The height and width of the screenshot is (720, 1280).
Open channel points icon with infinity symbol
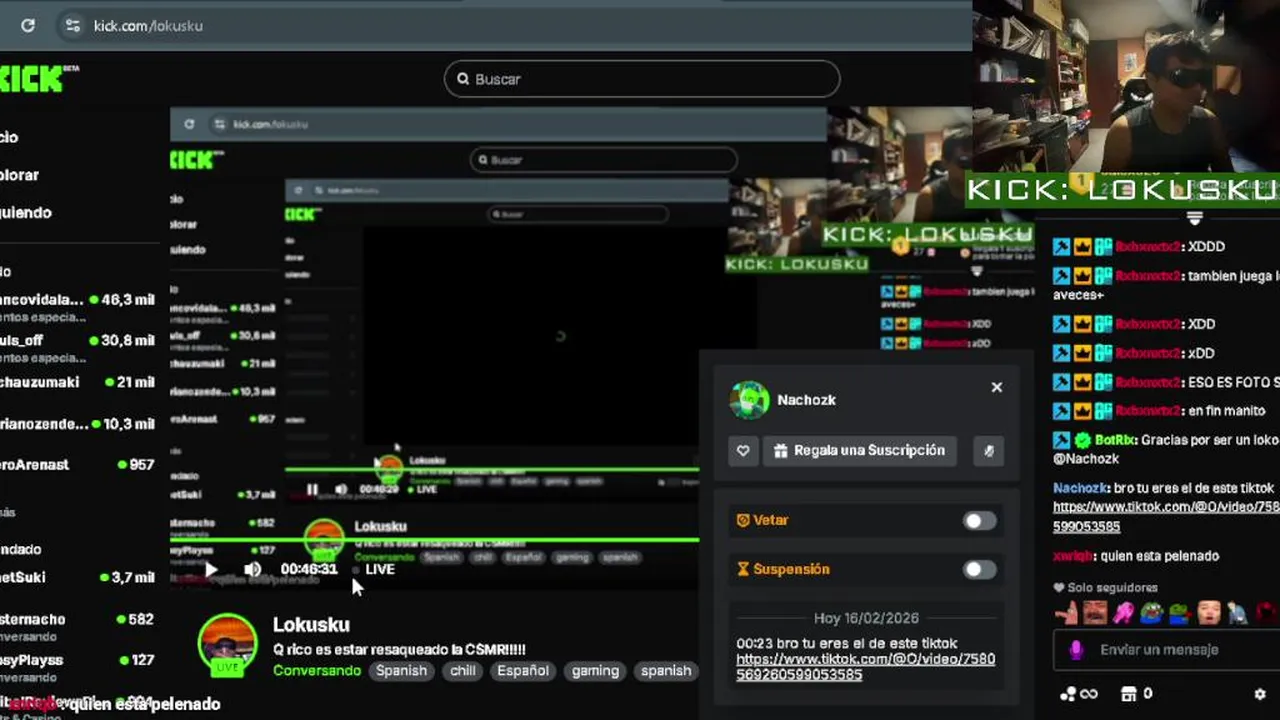[x=1078, y=694]
